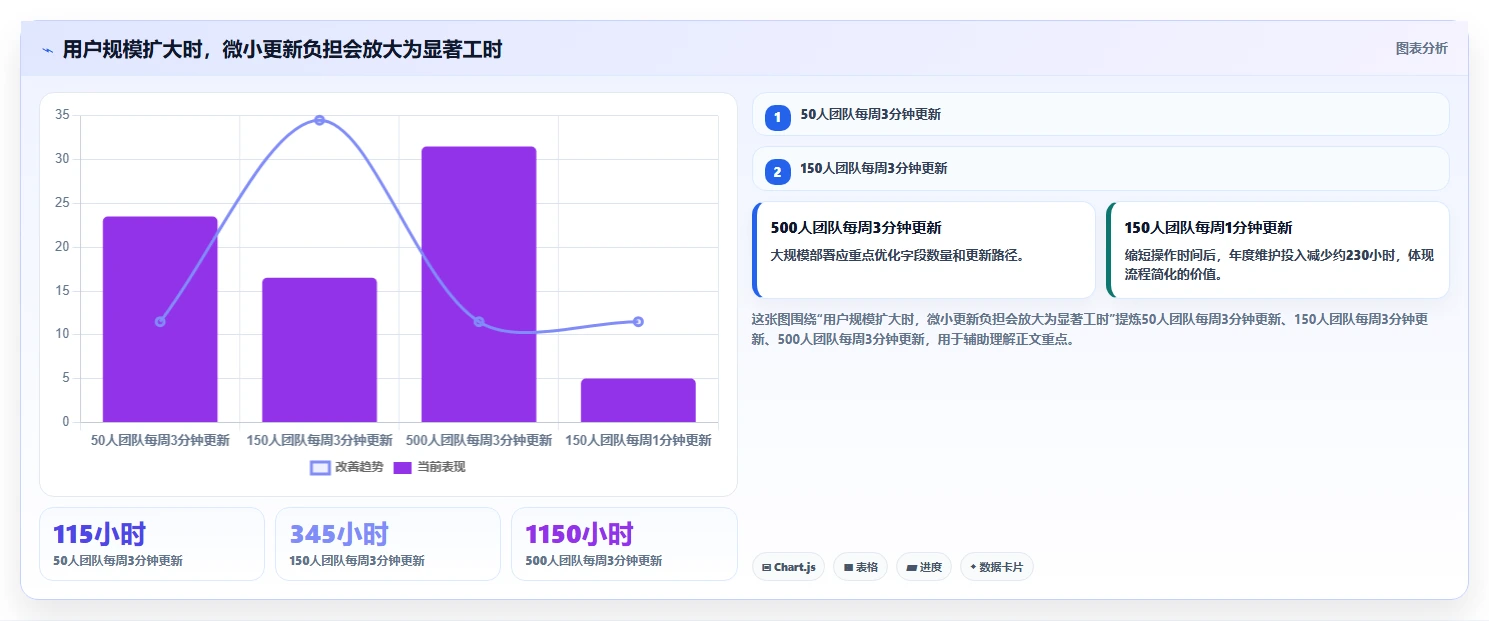Click the Chart.js tag chip
This screenshot has width=1489, height=621.
[788, 567]
